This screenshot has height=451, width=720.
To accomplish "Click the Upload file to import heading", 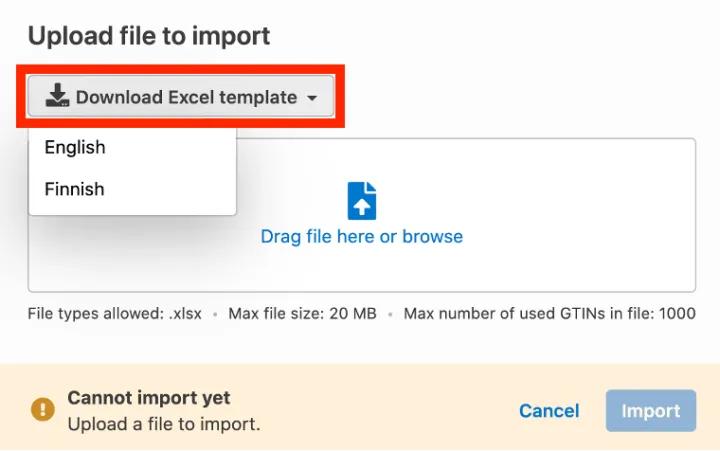I will coord(149,37).
